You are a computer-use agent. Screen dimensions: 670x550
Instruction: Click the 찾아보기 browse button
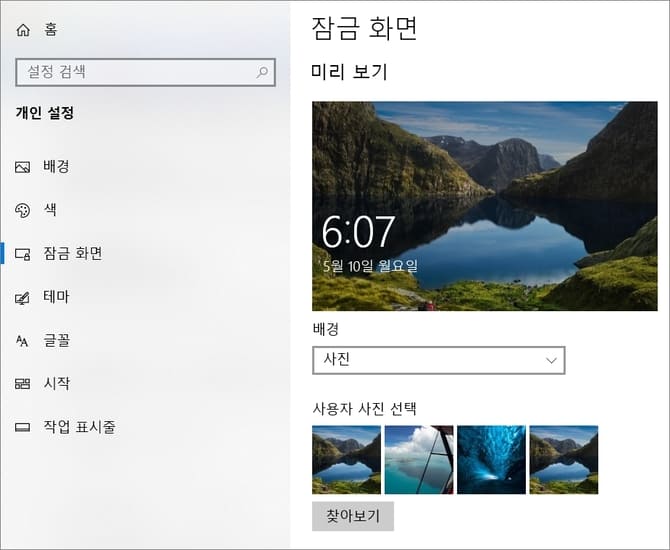pos(353,516)
